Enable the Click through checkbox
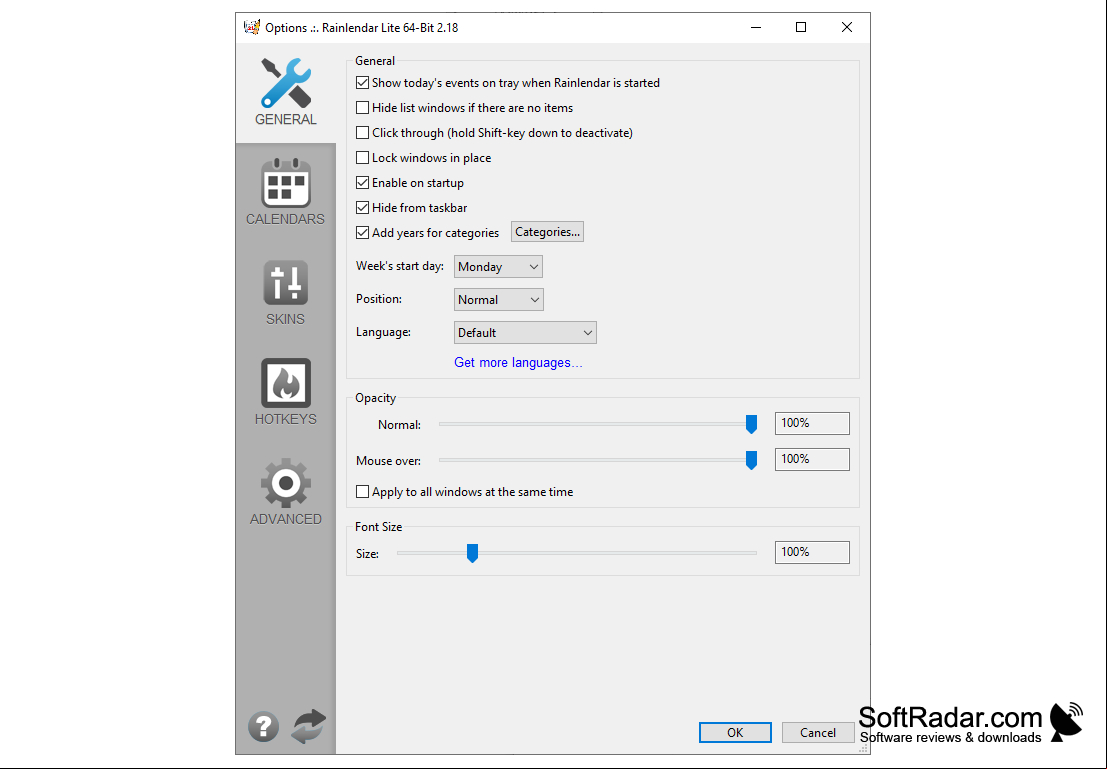The width and height of the screenshot is (1107, 769). 362,132
